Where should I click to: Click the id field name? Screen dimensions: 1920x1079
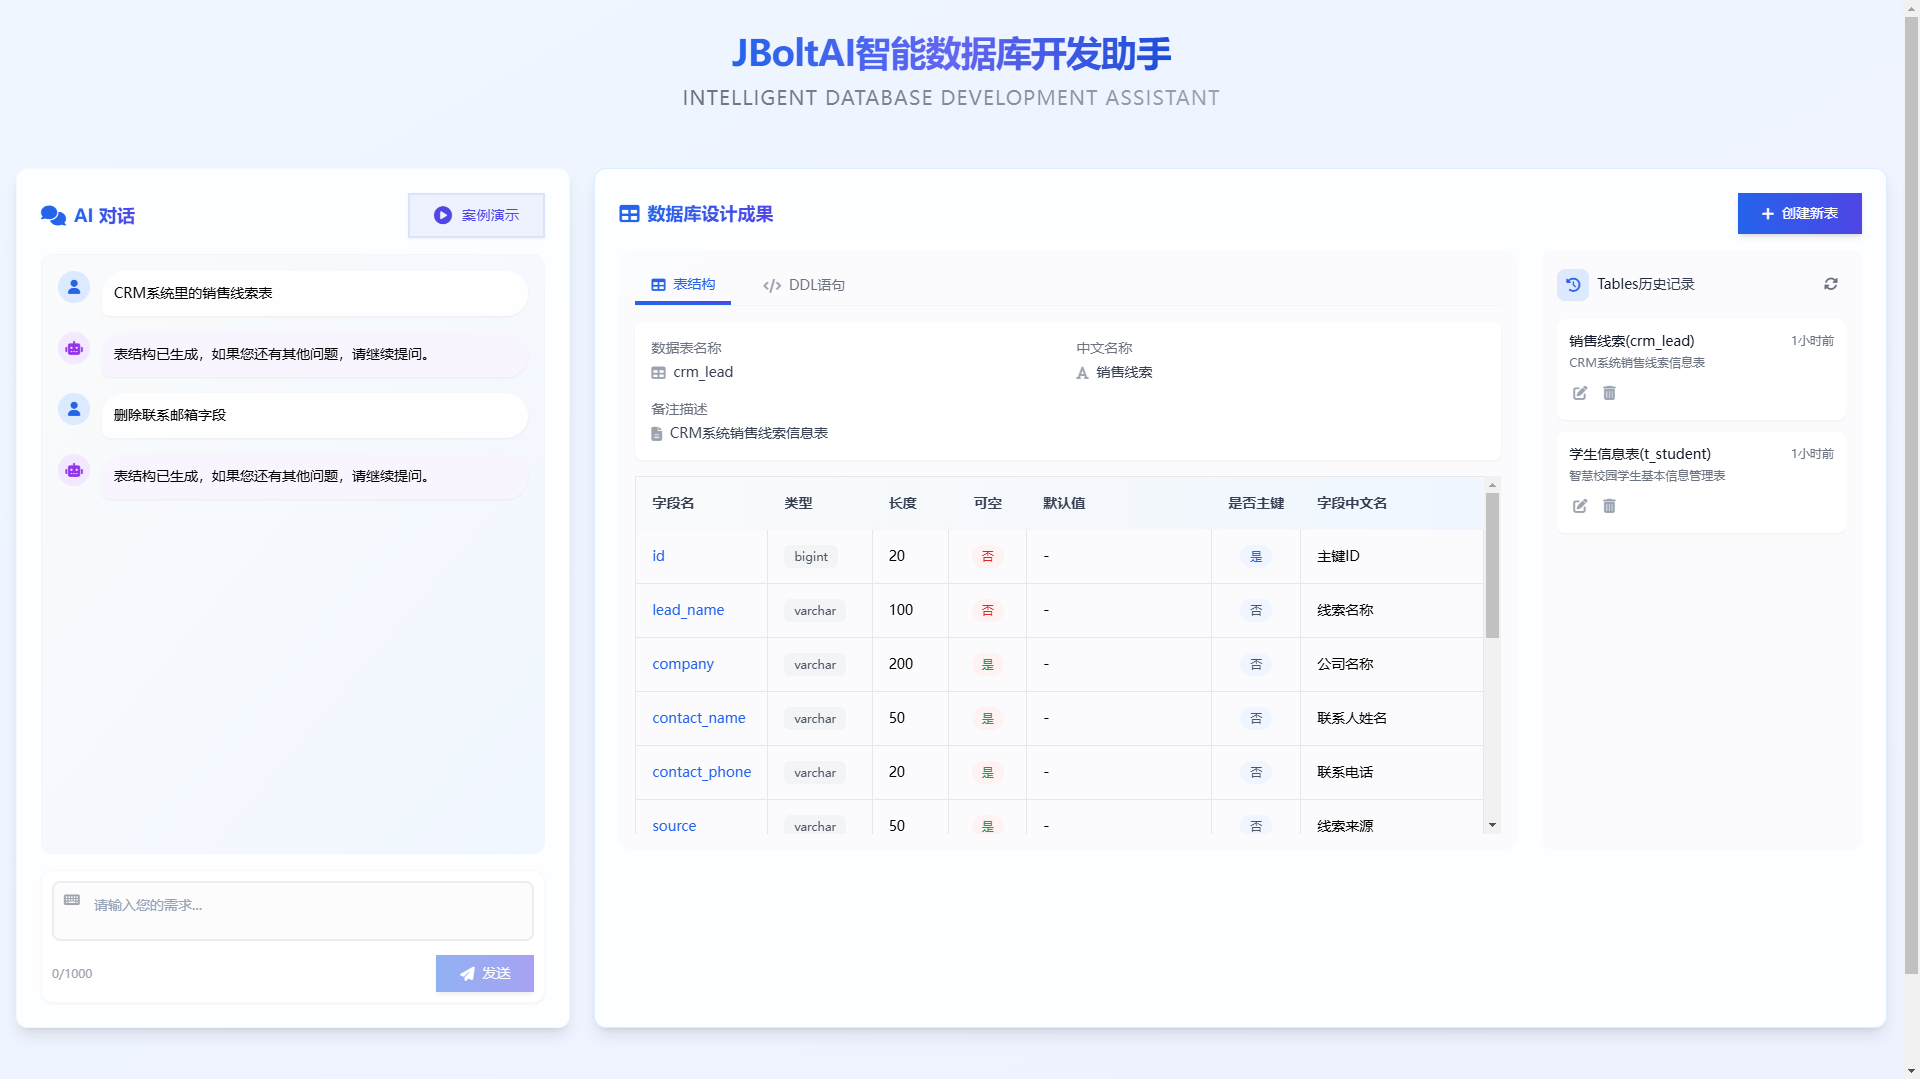click(658, 556)
